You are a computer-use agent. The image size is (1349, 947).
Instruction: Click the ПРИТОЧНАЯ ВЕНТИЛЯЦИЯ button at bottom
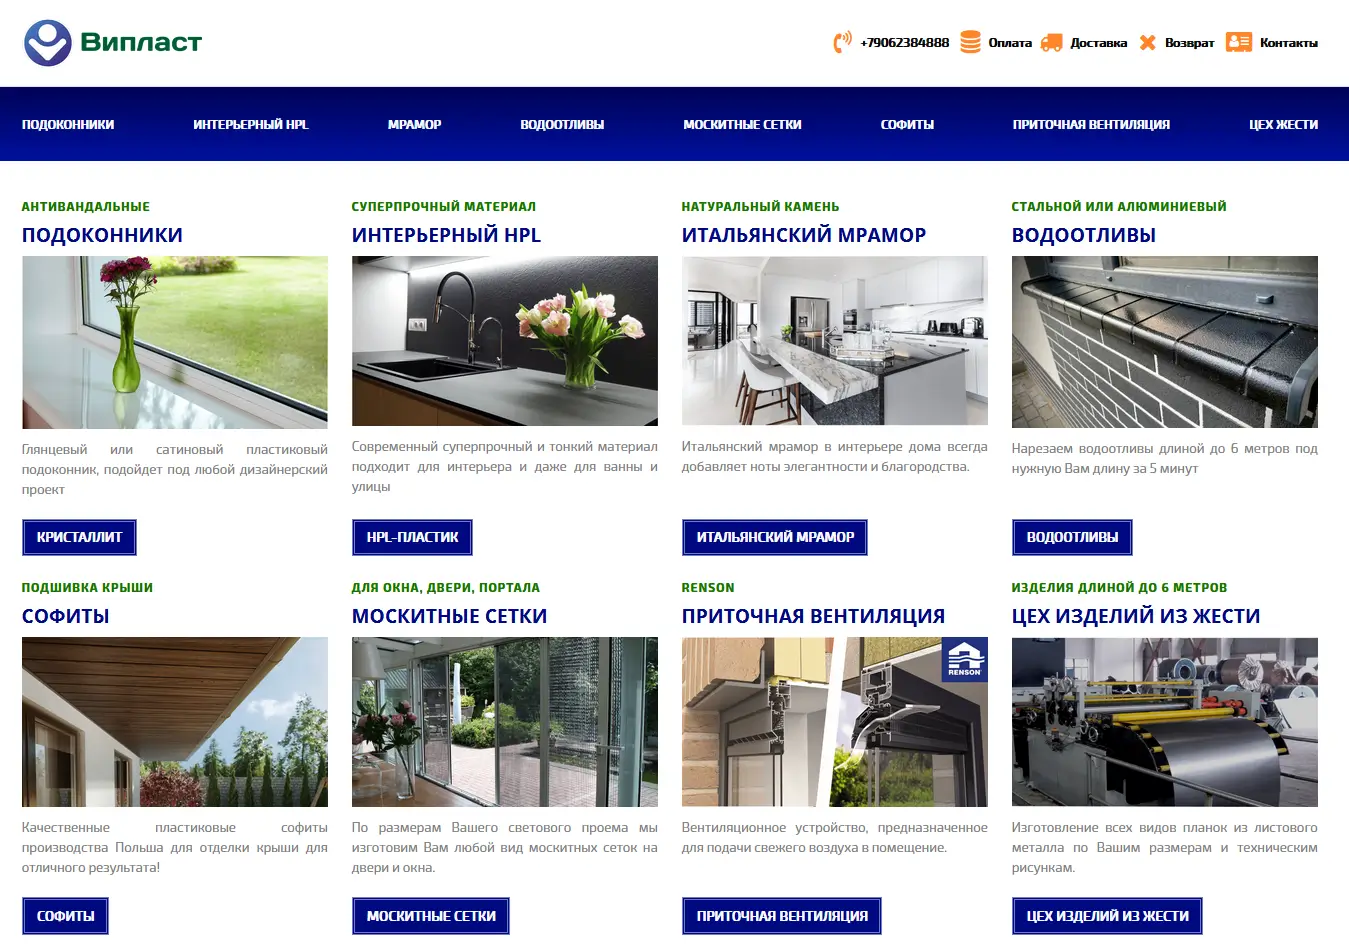pyautogui.click(x=782, y=916)
